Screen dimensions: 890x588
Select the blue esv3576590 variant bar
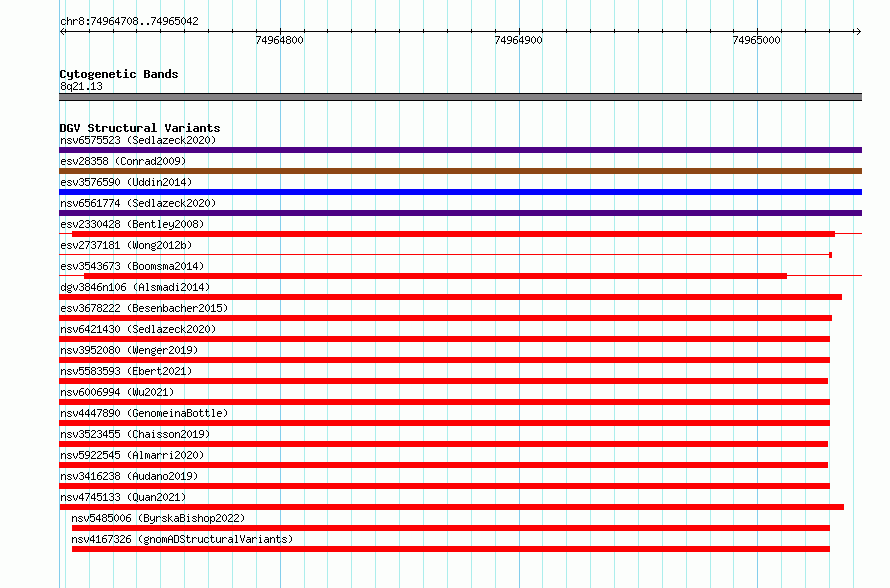460,192
